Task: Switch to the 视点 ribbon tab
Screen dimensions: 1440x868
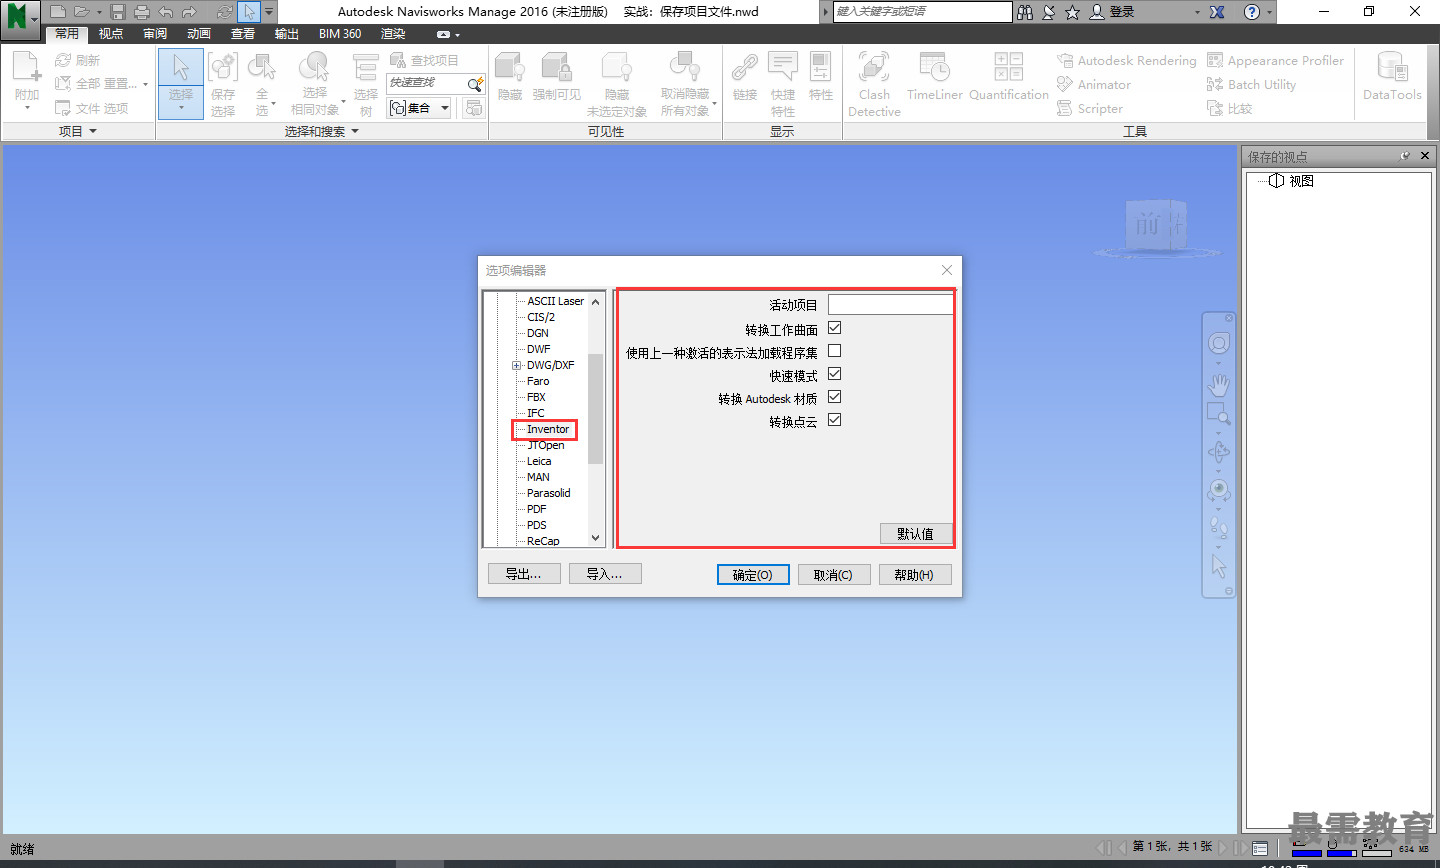Action: click(x=111, y=34)
